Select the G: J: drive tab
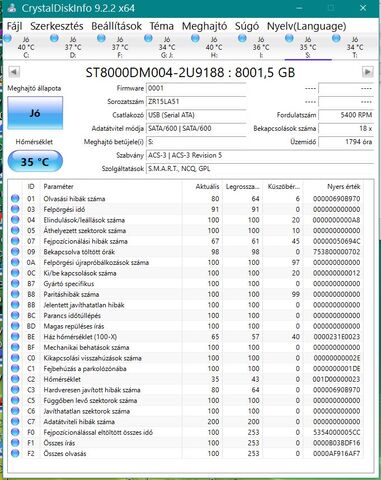The height and width of the screenshot is (480, 381). tap(167, 47)
